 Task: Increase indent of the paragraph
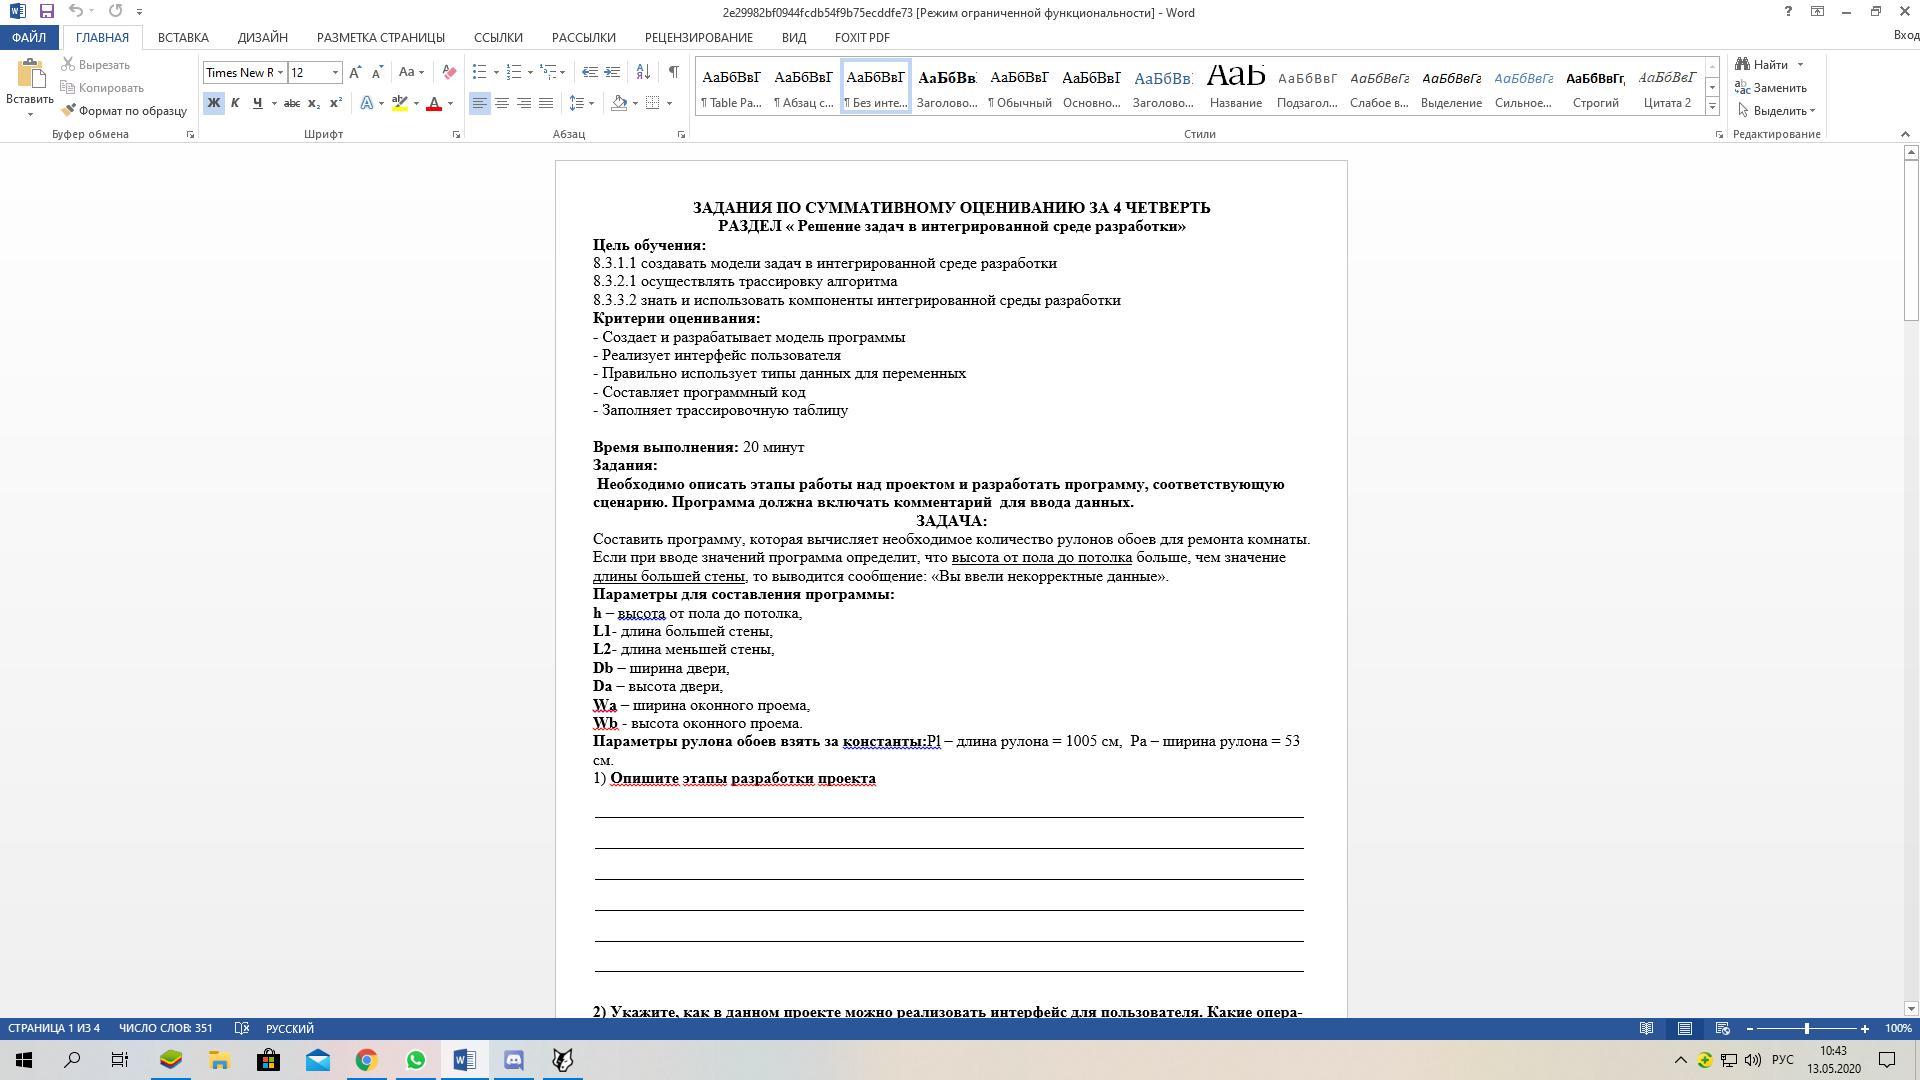coord(612,72)
